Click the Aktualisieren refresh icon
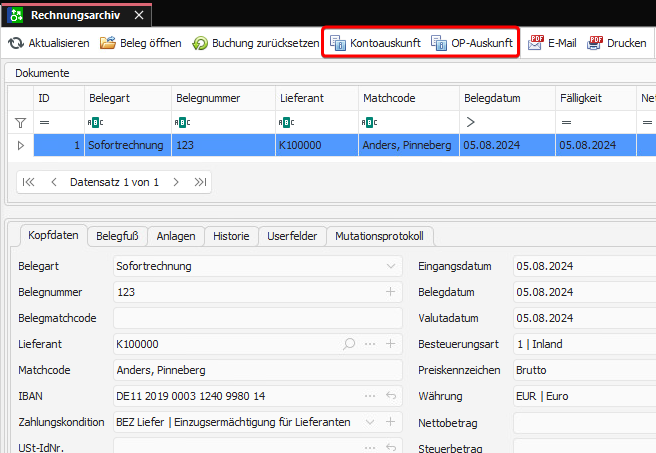656x453 pixels. click(x=16, y=43)
